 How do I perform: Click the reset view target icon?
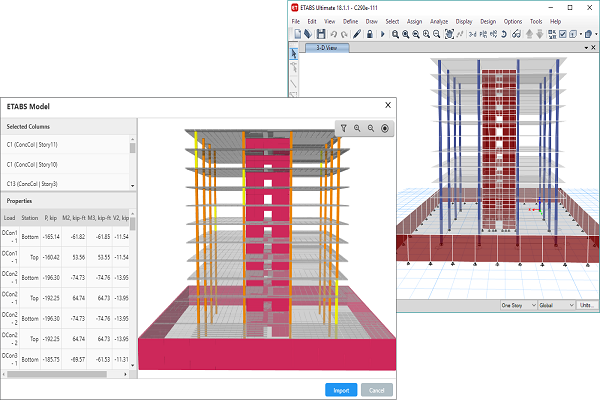tap(384, 129)
